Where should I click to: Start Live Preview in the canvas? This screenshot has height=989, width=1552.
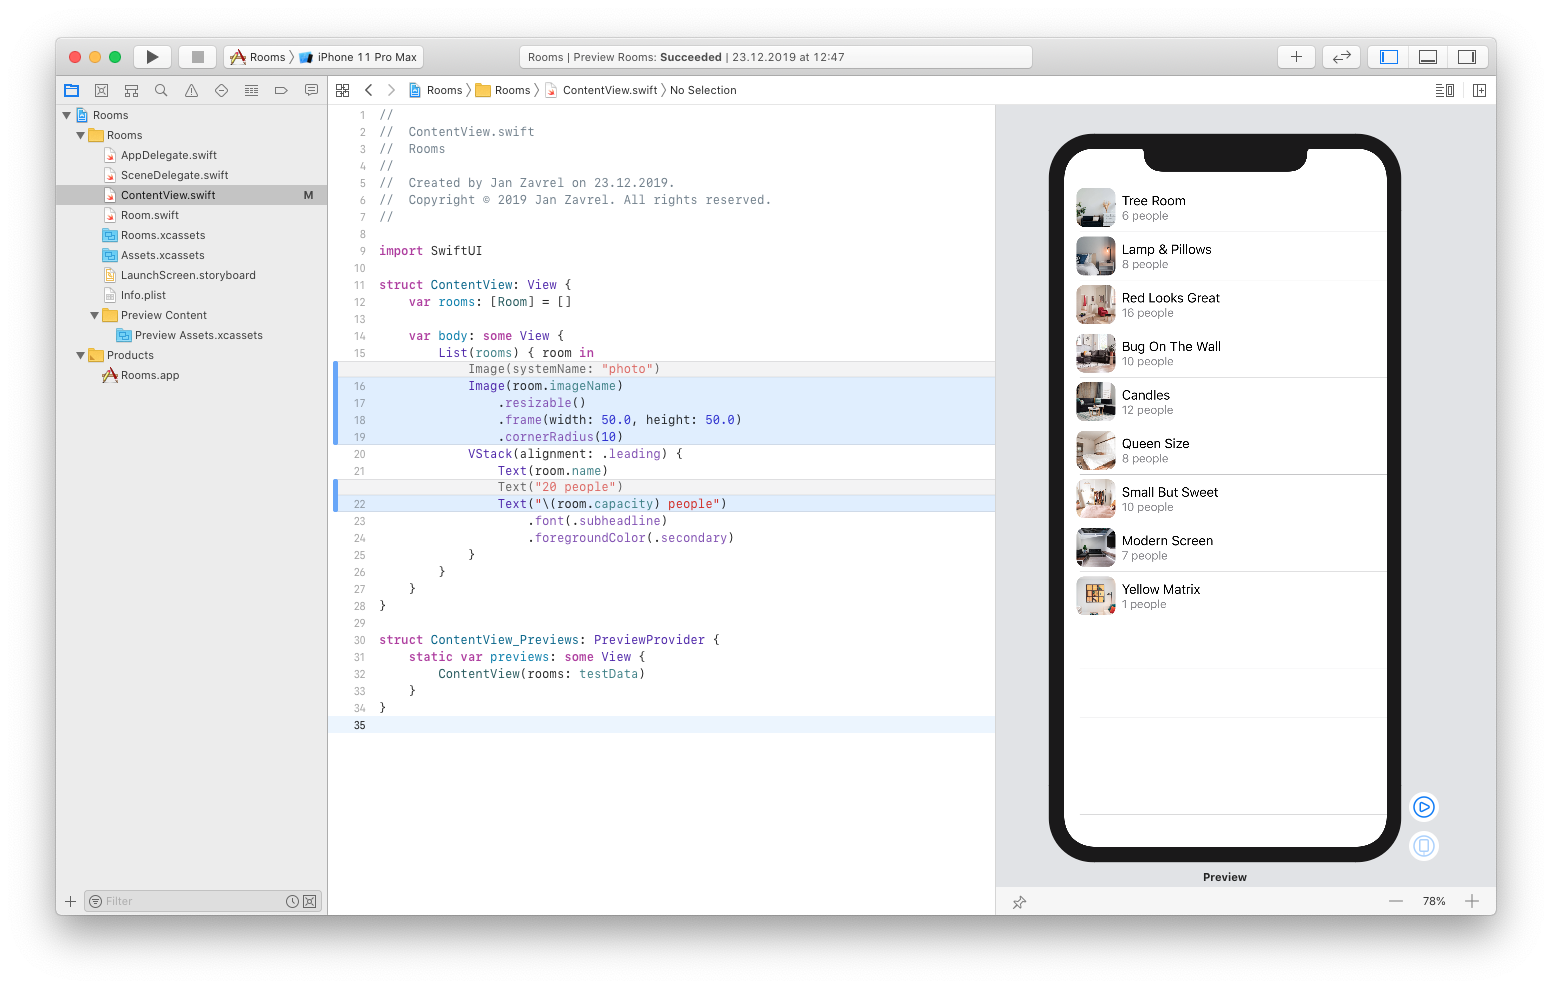click(x=1423, y=807)
